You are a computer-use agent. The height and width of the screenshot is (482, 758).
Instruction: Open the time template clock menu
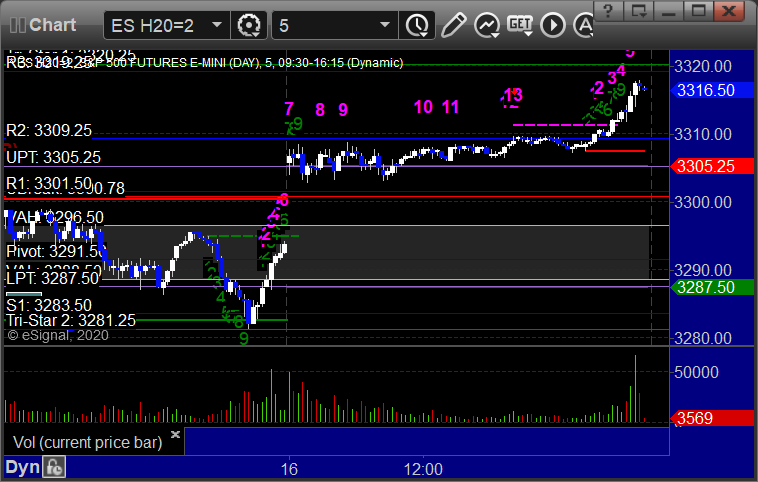click(x=417, y=25)
